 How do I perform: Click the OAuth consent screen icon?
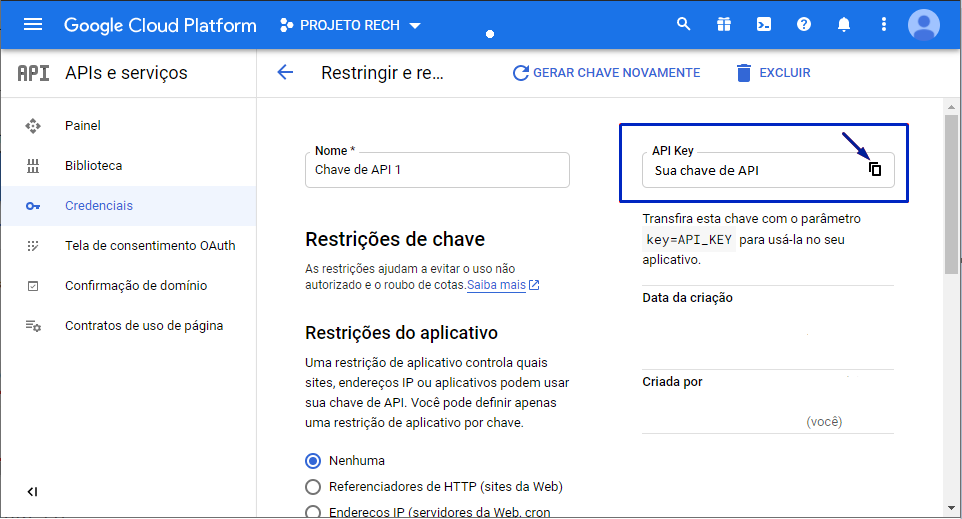[33, 246]
